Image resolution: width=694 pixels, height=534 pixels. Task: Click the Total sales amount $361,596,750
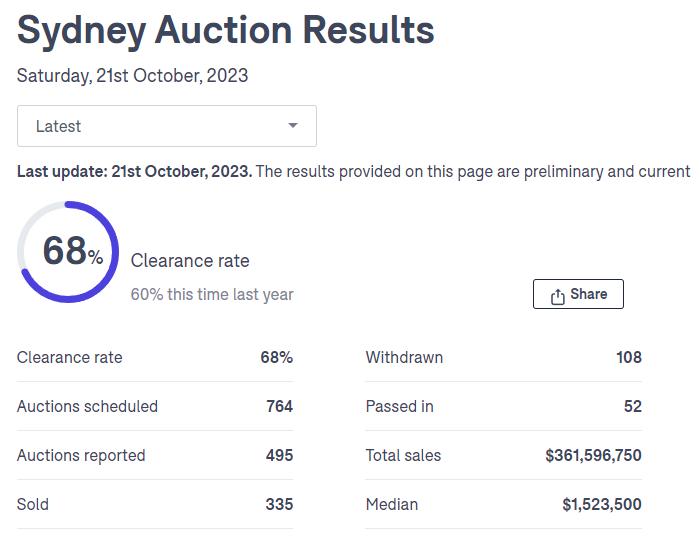(593, 455)
